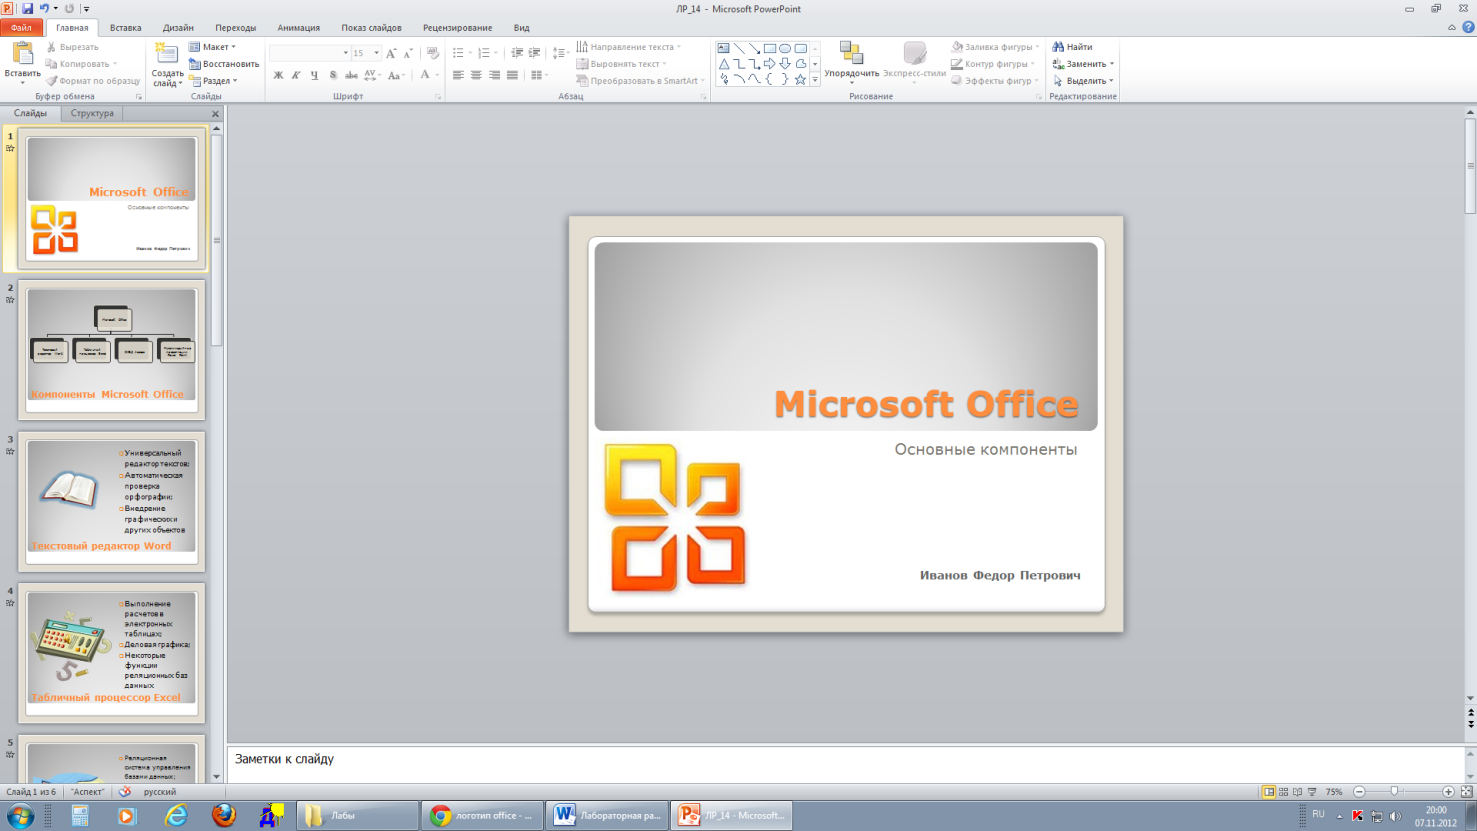The height and width of the screenshot is (831, 1477).
Task: Switch to the Переходы tab
Action: [236, 28]
